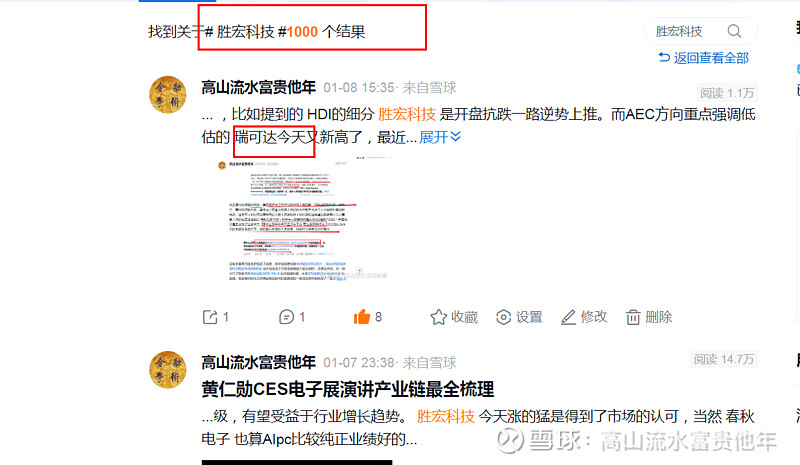
Task: Open 设置 settings hexagon icon
Action: coord(504,317)
